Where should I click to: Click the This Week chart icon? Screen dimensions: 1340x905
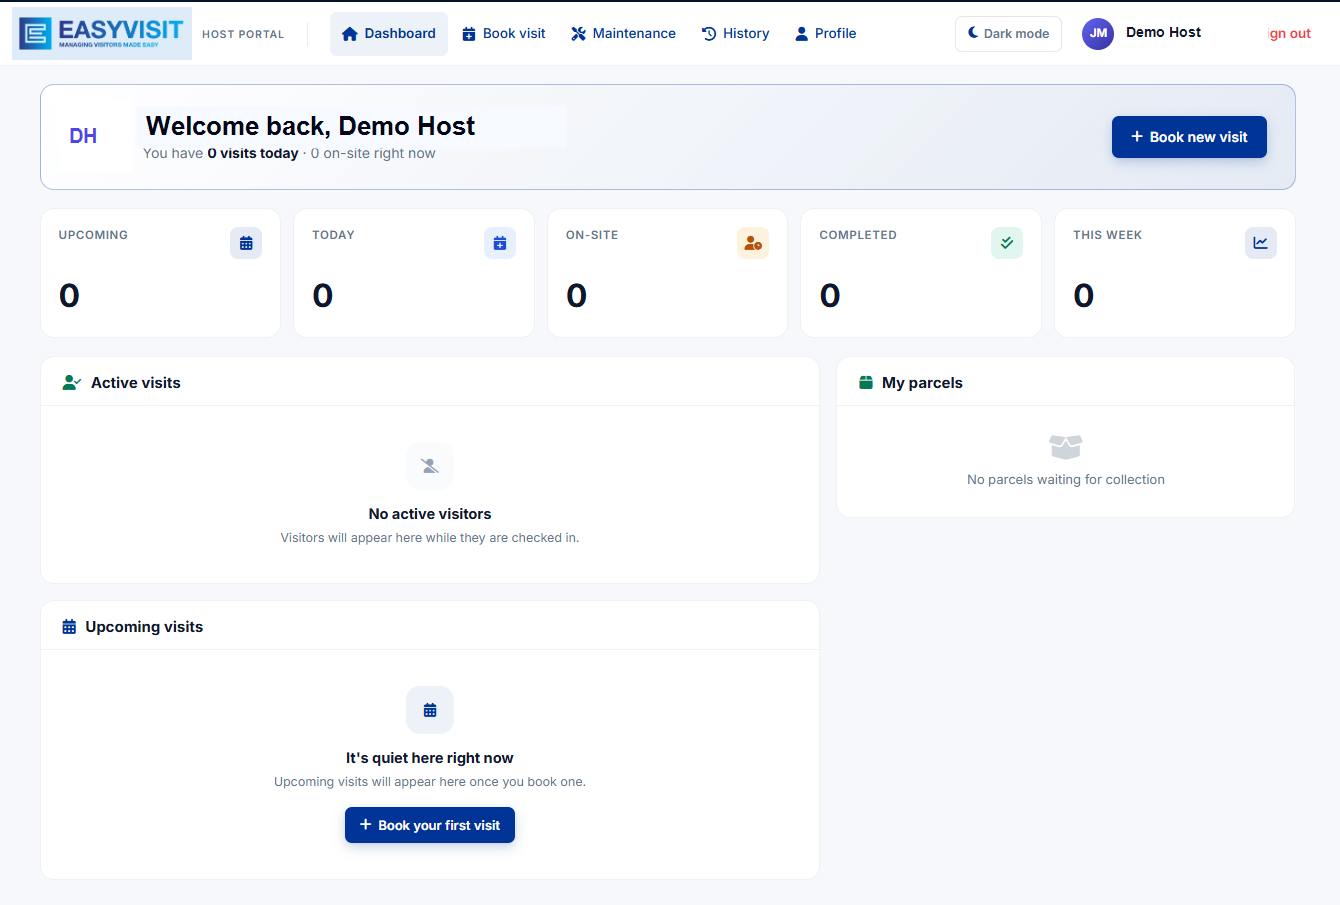(x=1261, y=243)
